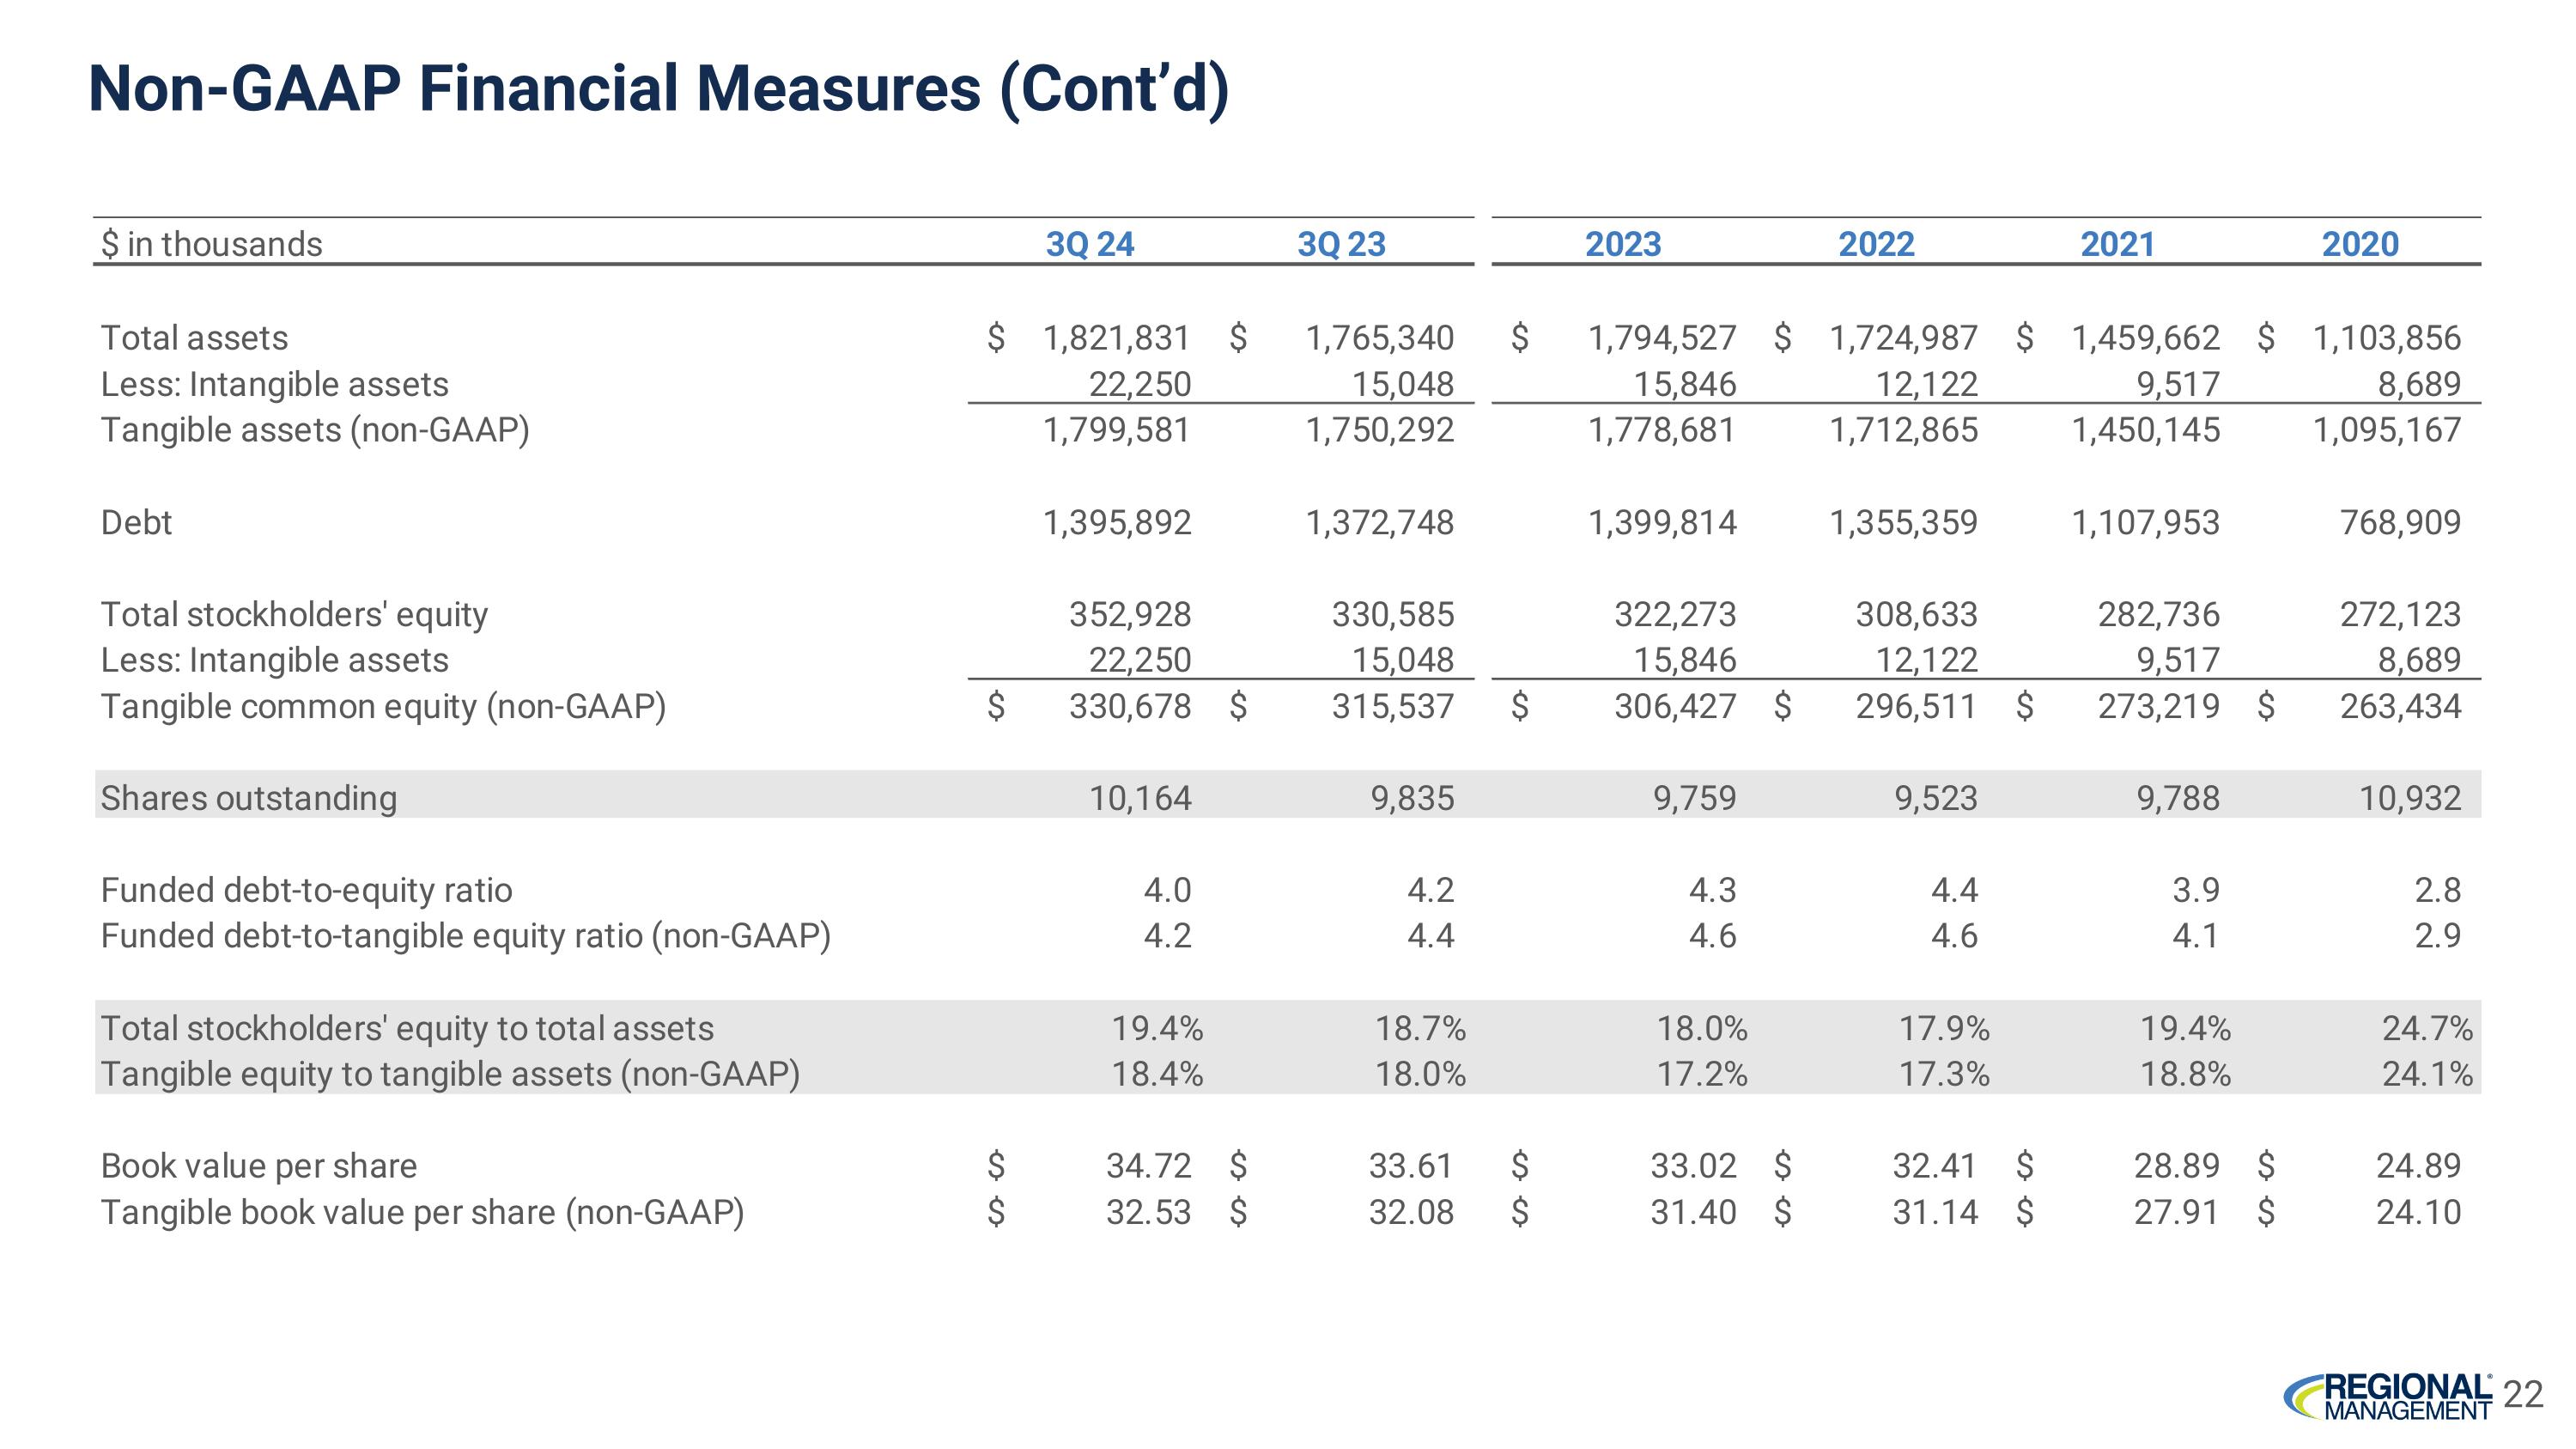Click the 3Q 24 debt value 1,395,892
This screenshot has width=2576, height=1449.
[x=1116, y=522]
